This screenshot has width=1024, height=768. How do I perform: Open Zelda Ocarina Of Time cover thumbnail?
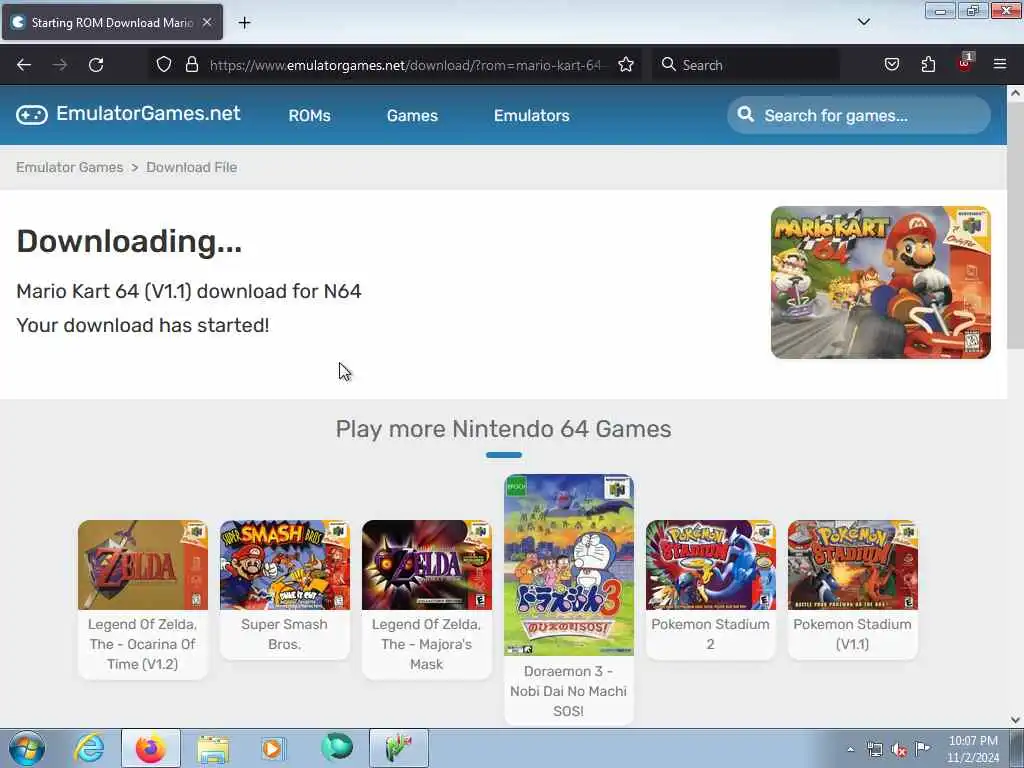142,565
